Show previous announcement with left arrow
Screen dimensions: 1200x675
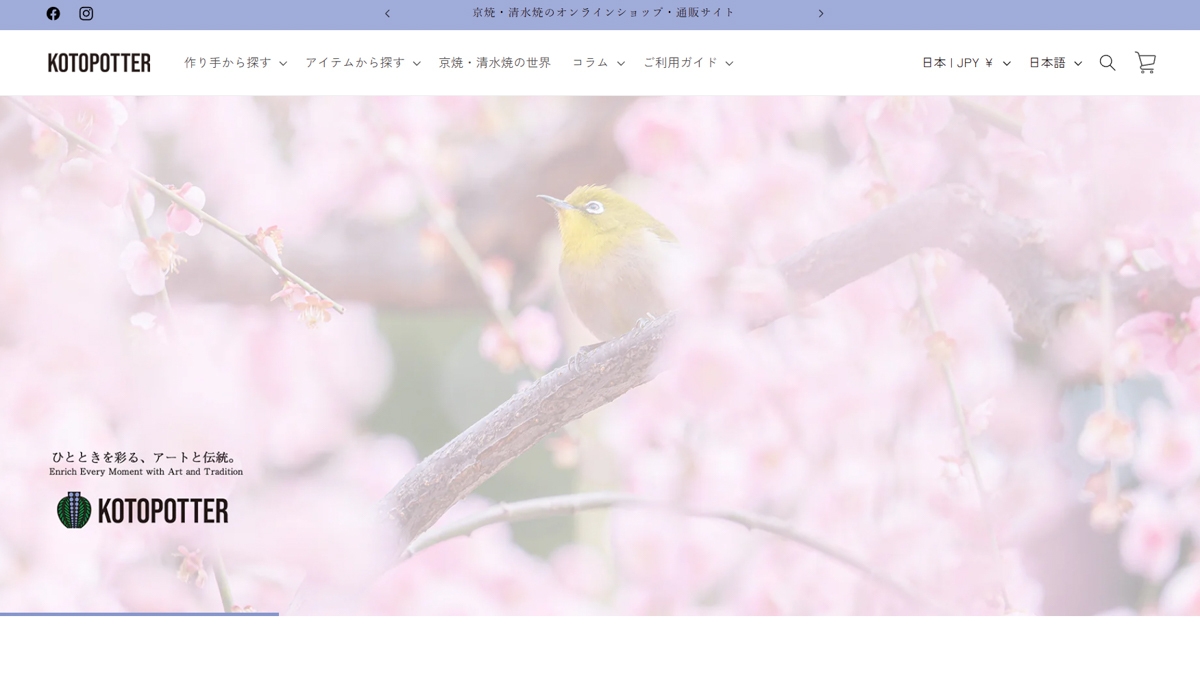pos(388,13)
